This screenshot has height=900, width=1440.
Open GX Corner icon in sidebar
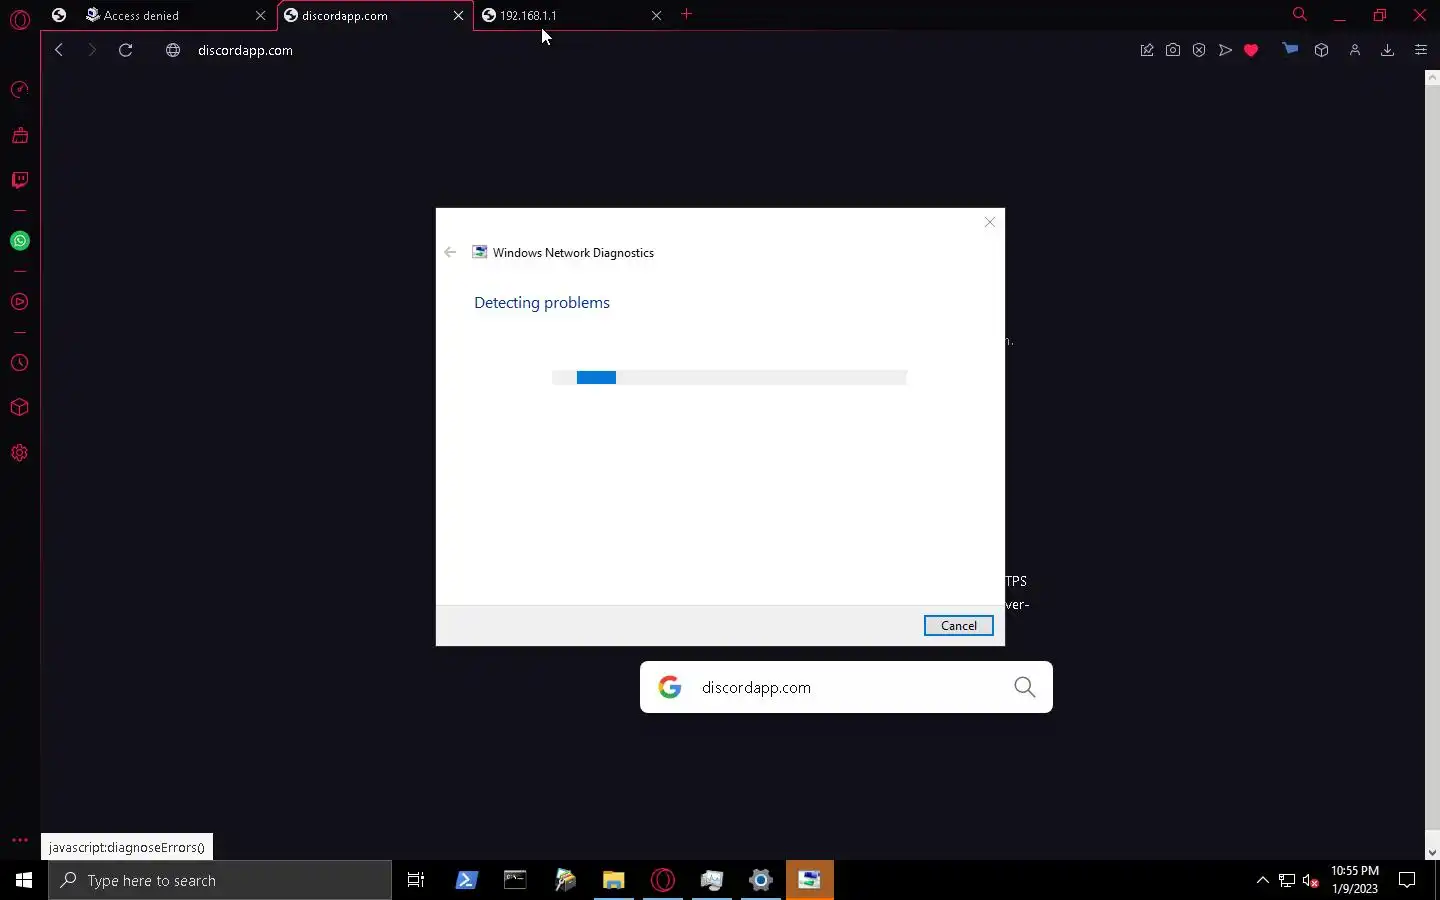pos(19,135)
